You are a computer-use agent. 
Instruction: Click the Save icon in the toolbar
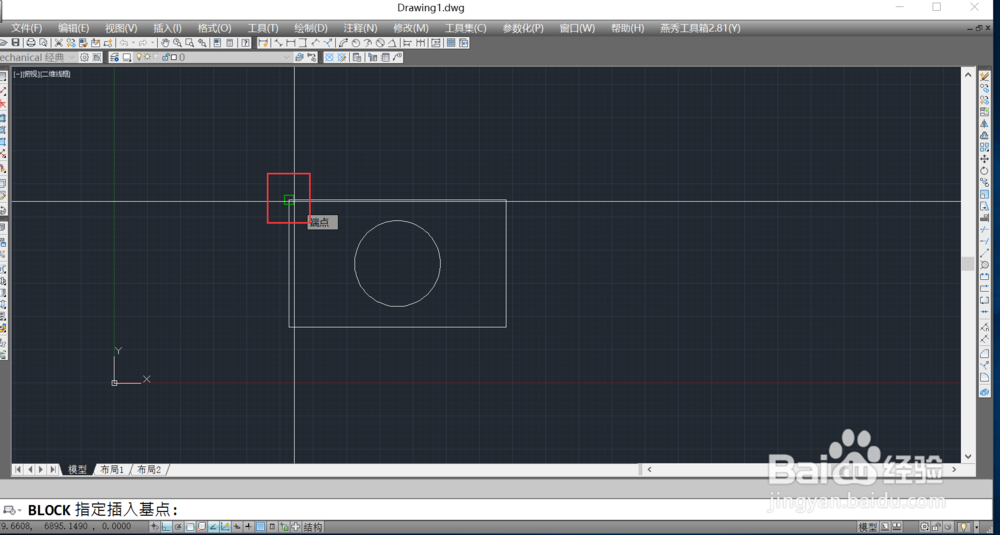click(x=15, y=43)
